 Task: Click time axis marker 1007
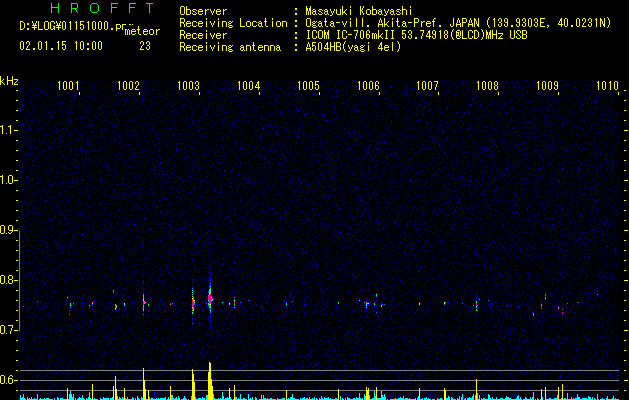click(x=427, y=85)
